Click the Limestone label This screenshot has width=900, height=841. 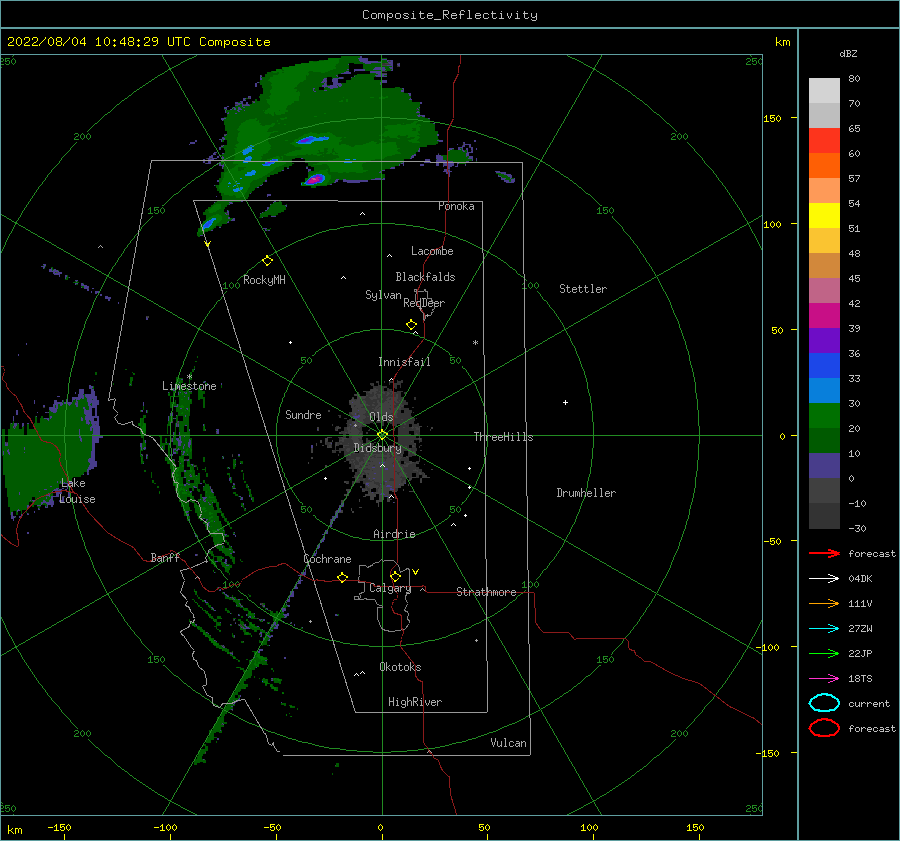pyautogui.click(x=189, y=386)
